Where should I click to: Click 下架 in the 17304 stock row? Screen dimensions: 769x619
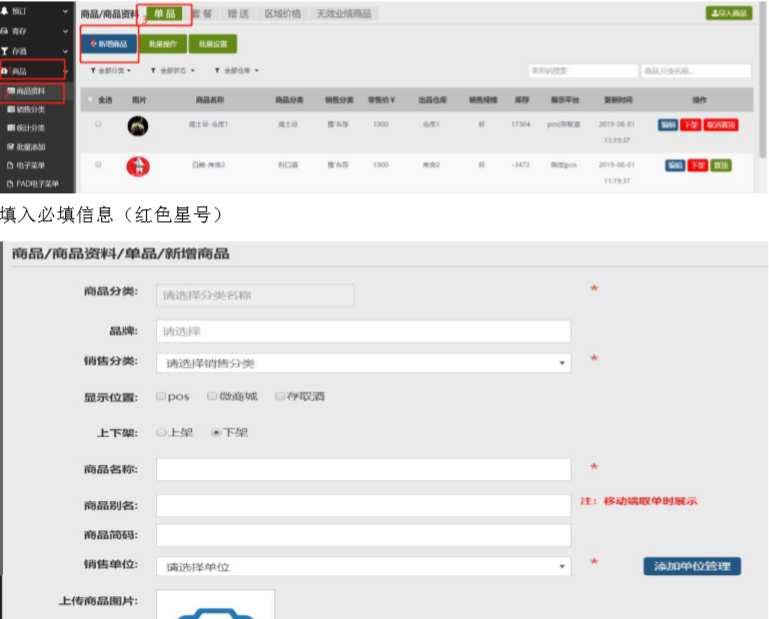691,125
